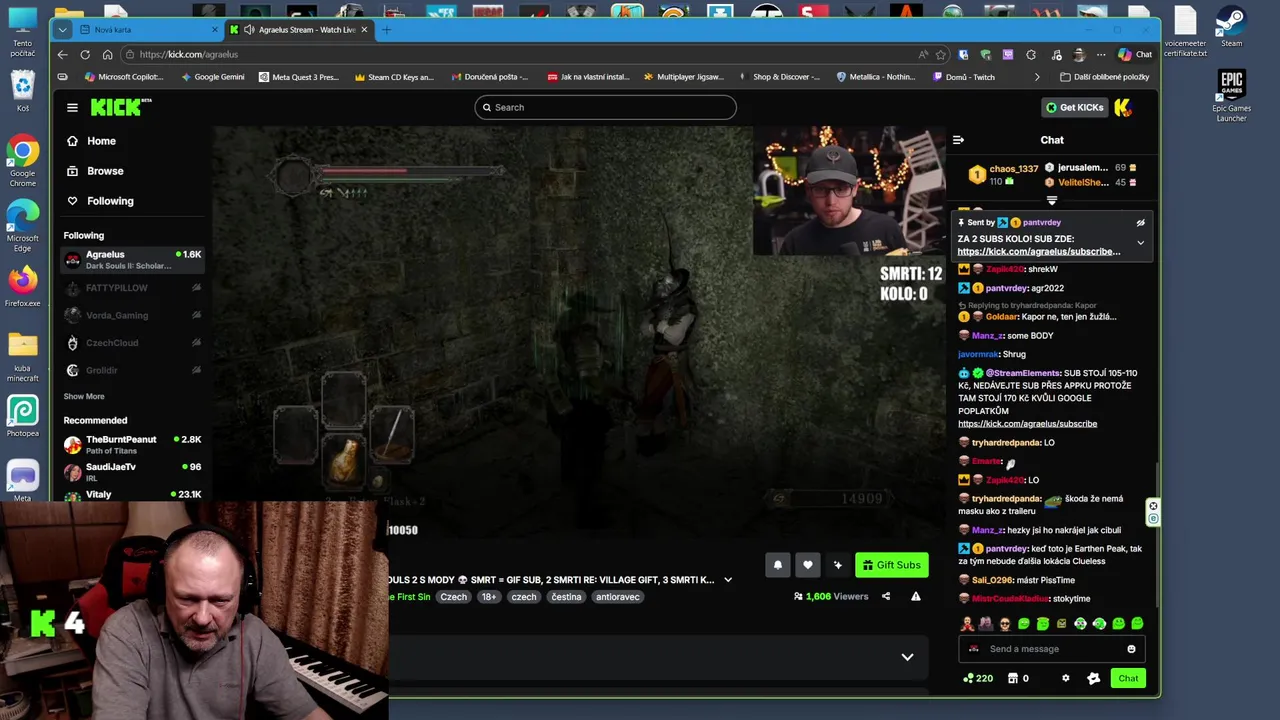Hide the pinned chat message
1280x720 pixels.
tap(1140, 223)
